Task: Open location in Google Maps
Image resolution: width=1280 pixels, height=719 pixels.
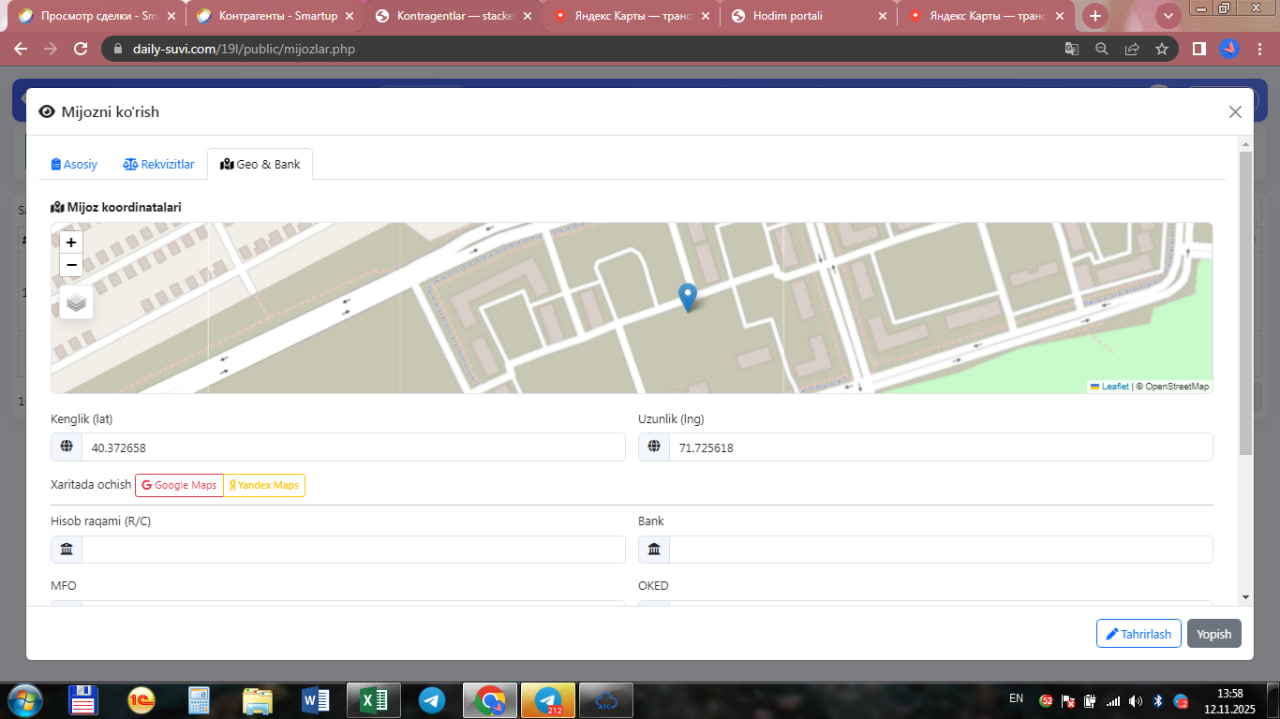Action: click(179, 485)
